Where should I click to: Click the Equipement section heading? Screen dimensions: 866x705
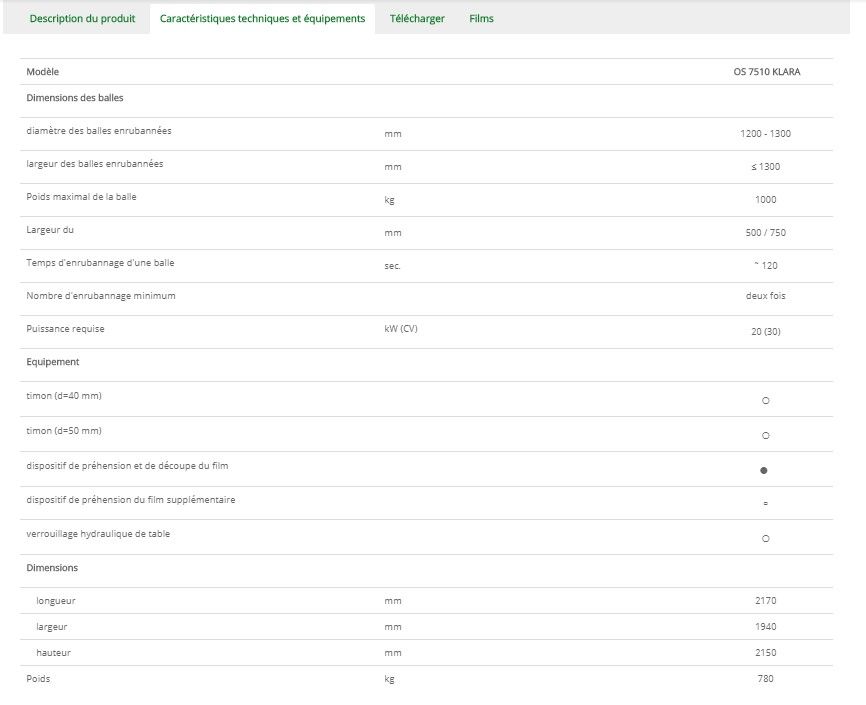[53, 362]
